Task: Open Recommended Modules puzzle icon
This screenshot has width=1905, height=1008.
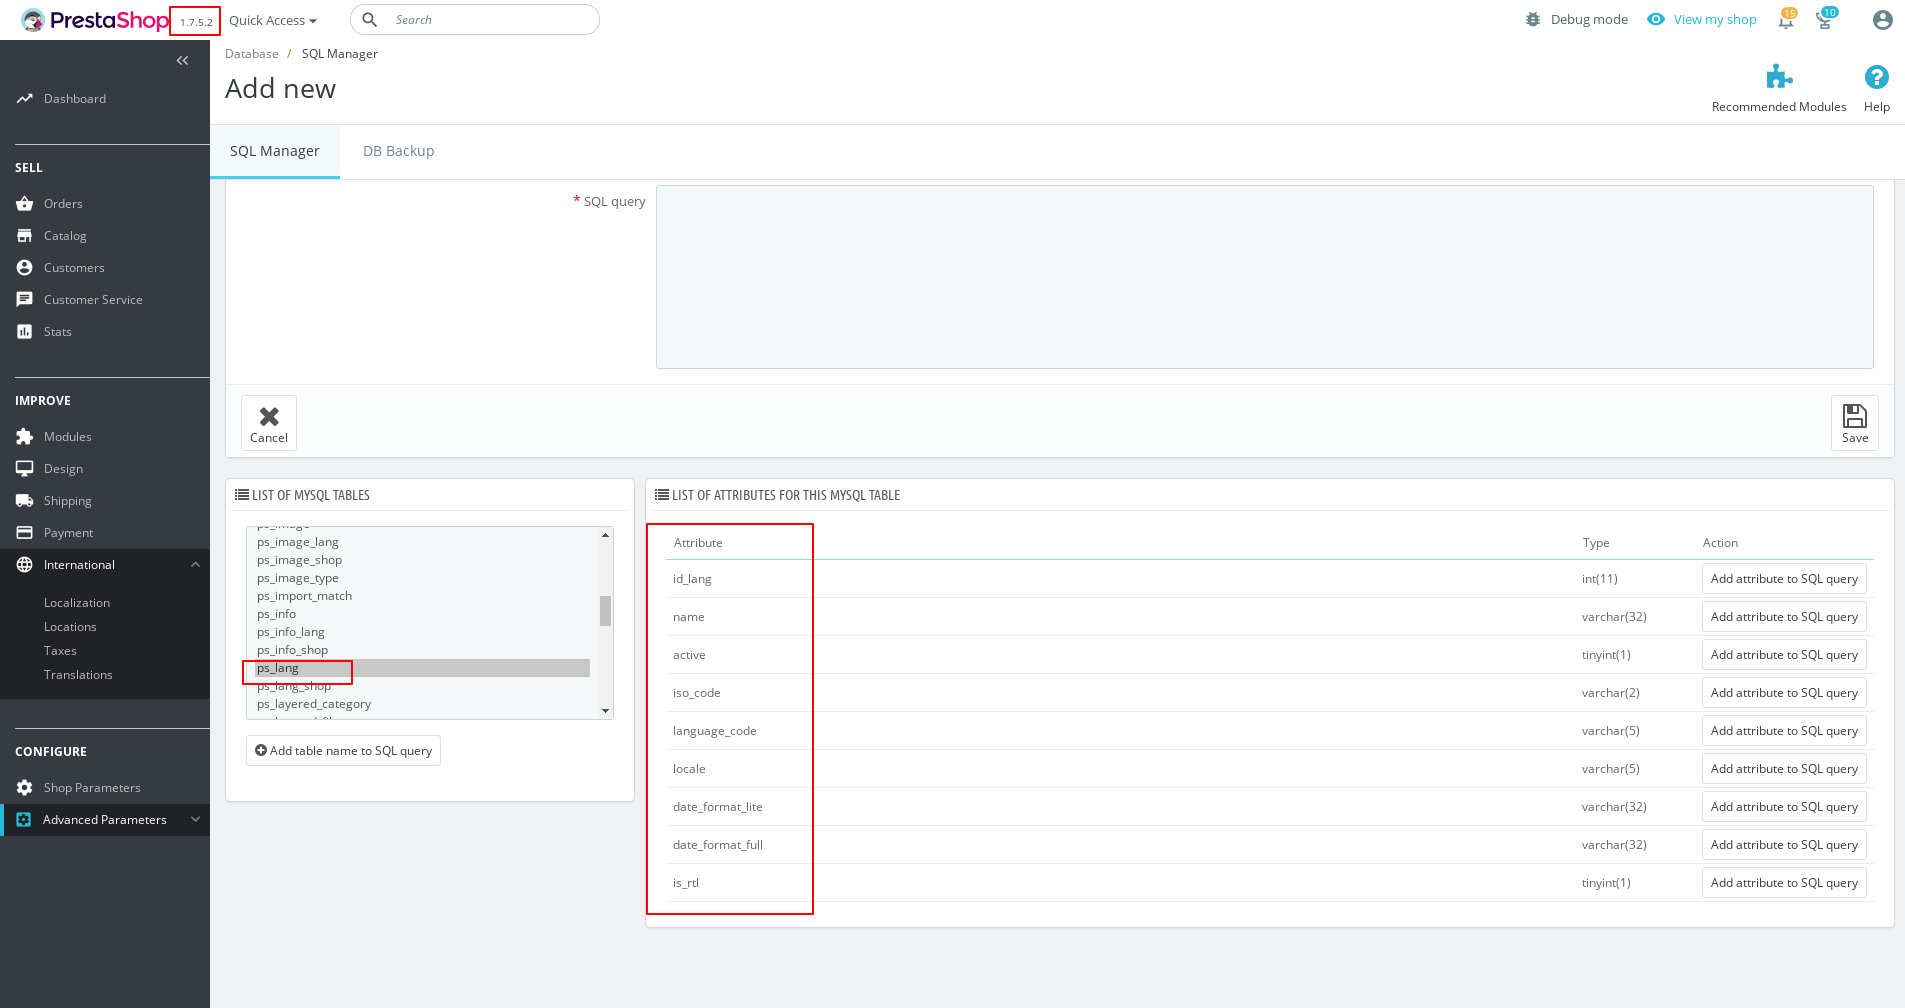Action: 1779,77
